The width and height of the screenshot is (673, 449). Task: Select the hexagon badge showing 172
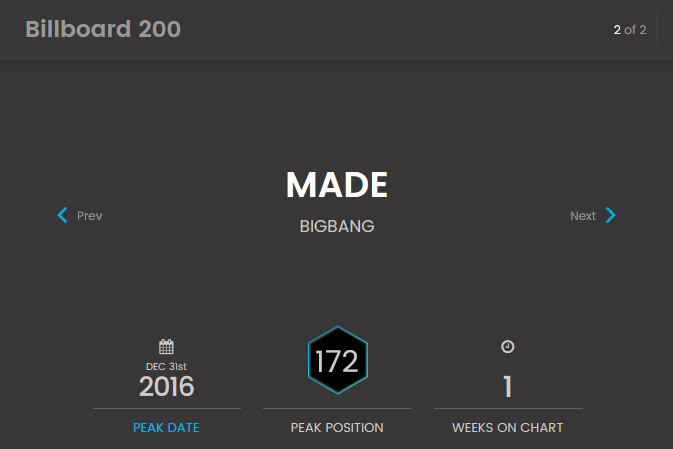coord(338,361)
